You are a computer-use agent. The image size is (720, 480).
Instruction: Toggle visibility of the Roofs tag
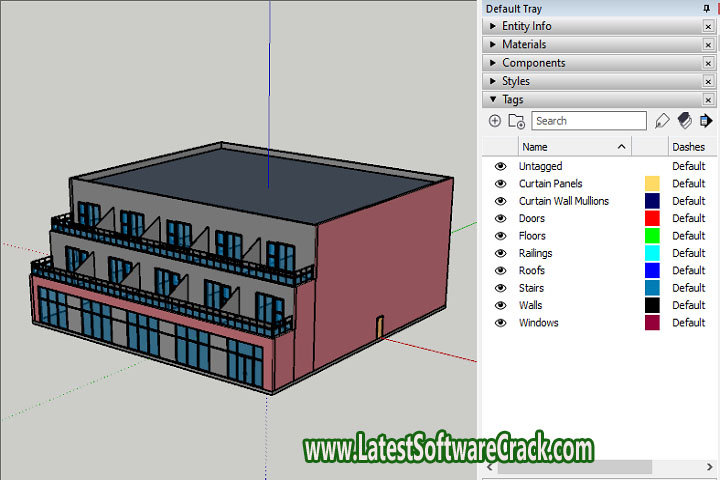click(501, 270)
